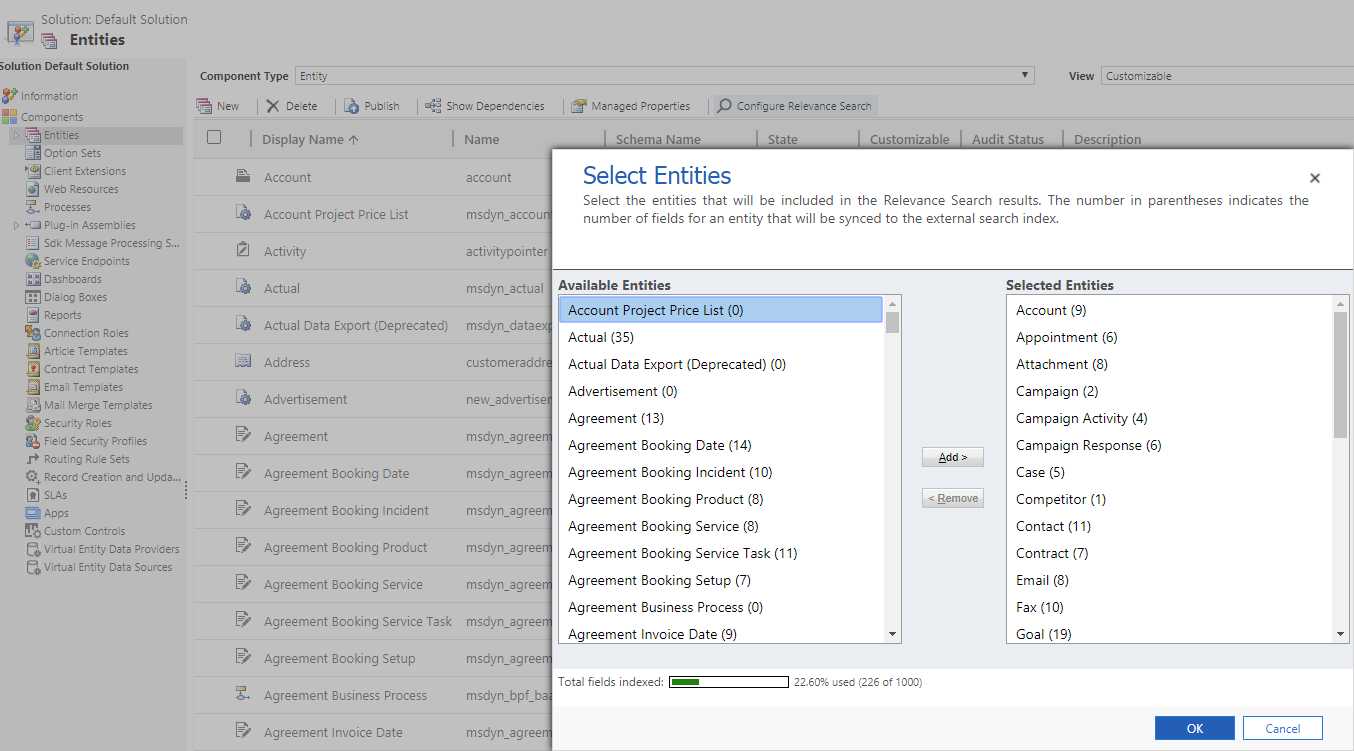Click the Delete X icon

pos(273,106)
